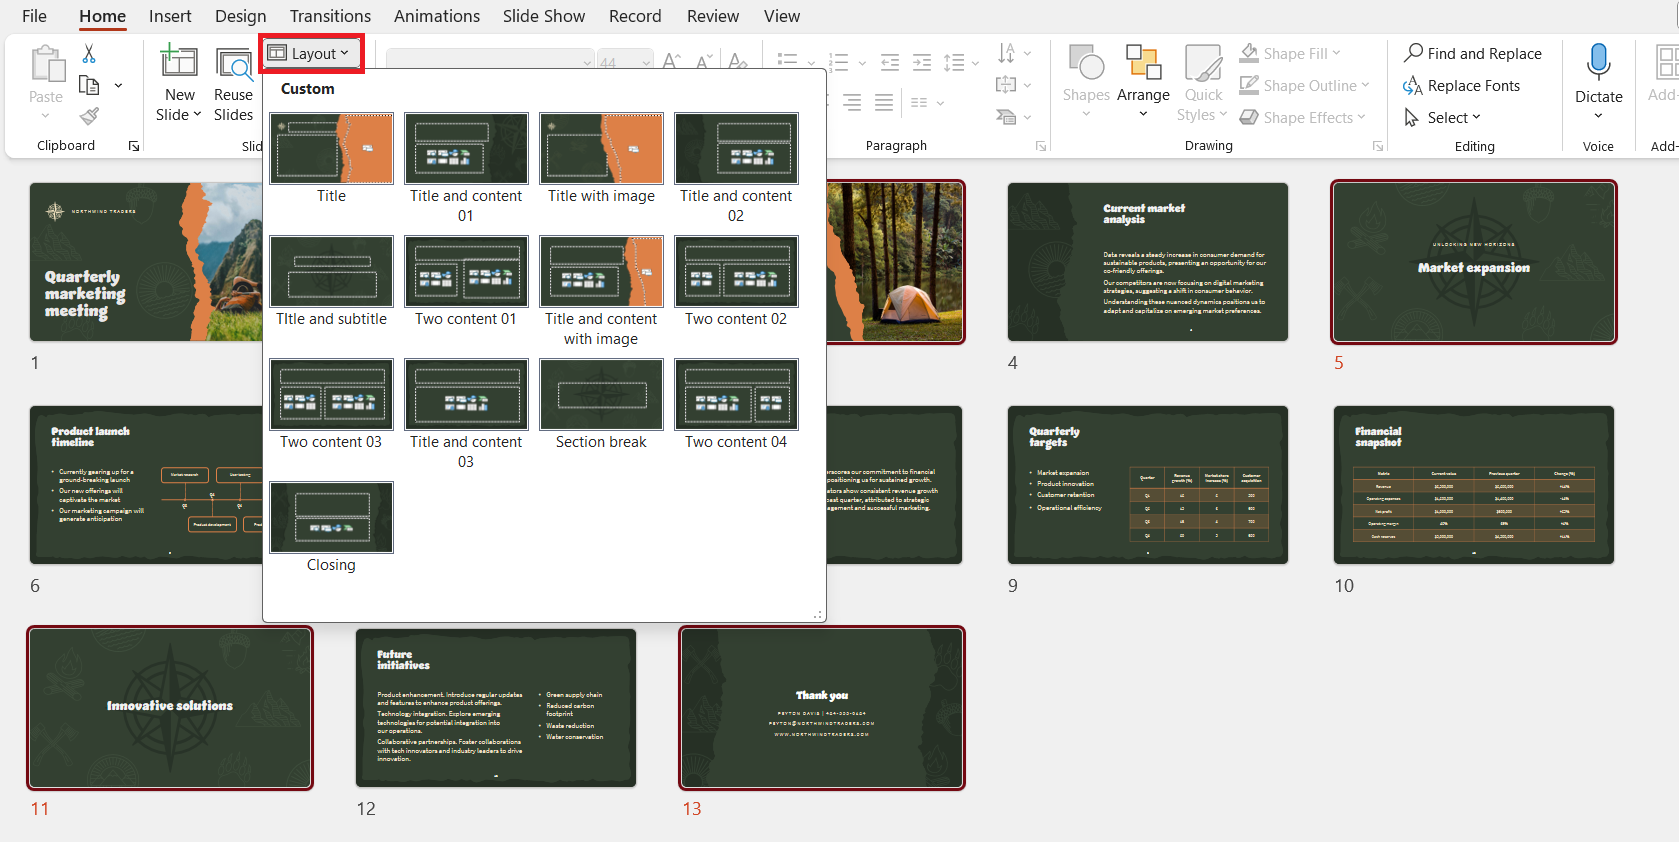Select slide 13 Thank you

[821, 708]
